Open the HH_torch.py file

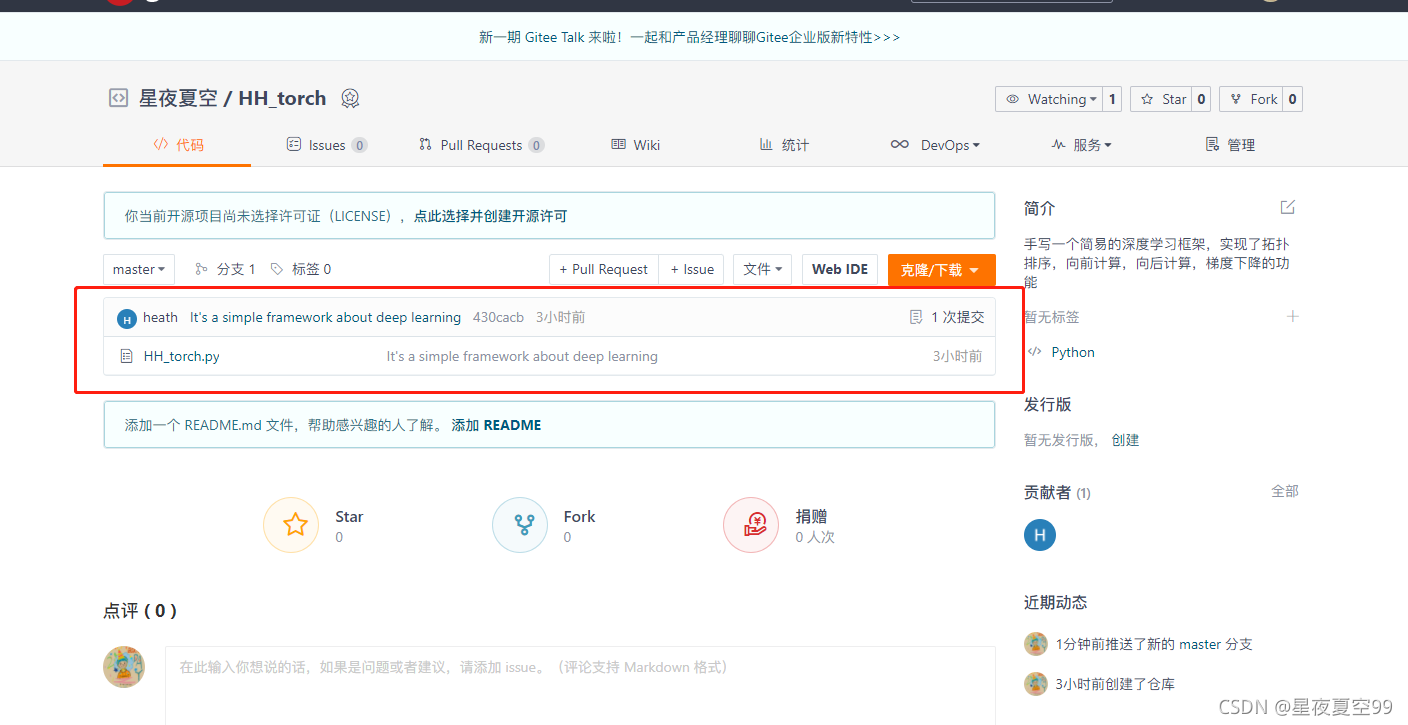tap(182, 356)
